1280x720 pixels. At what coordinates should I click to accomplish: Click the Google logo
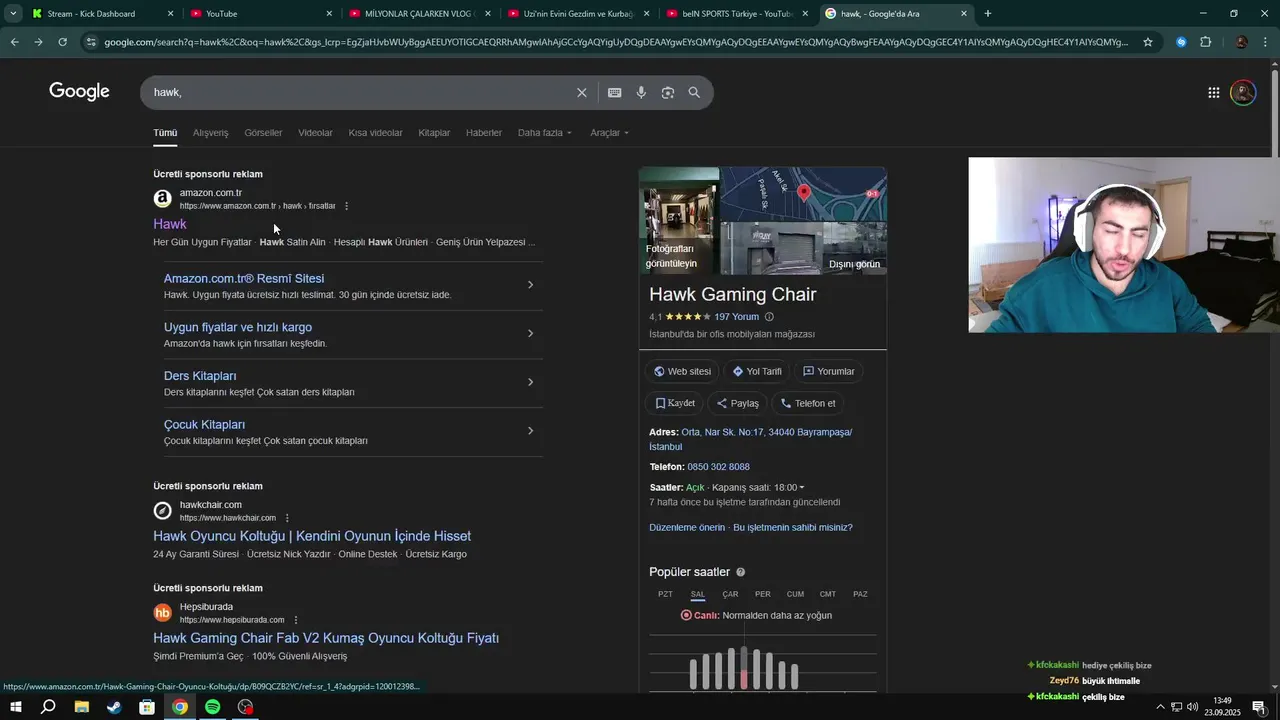pos(79,92)
